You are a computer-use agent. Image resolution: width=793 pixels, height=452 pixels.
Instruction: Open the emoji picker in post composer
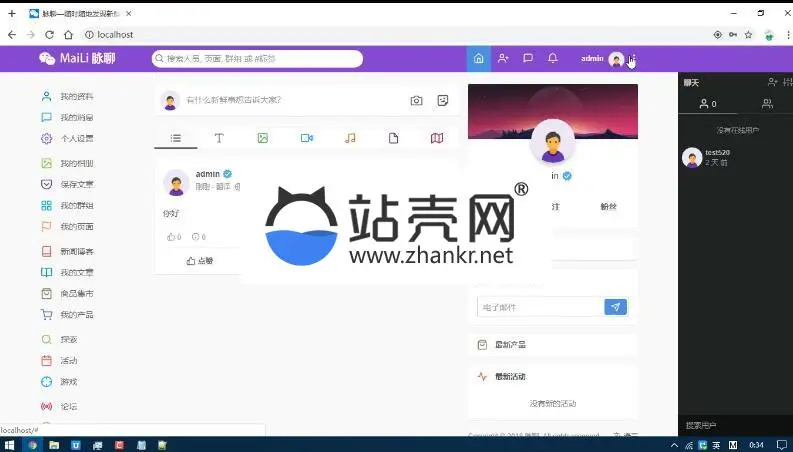[x=443, y=100]
